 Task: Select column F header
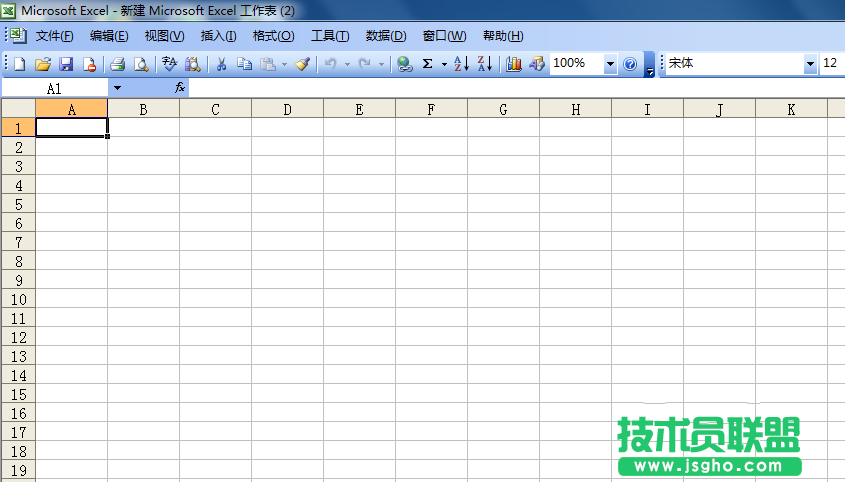coord(431,109)
